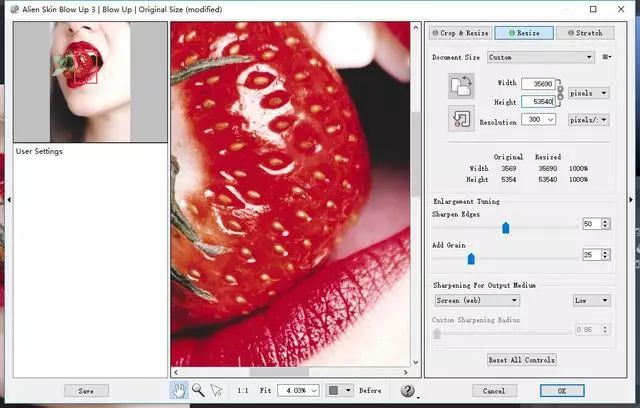Switch to the Stretch tab

click(585, 33)
